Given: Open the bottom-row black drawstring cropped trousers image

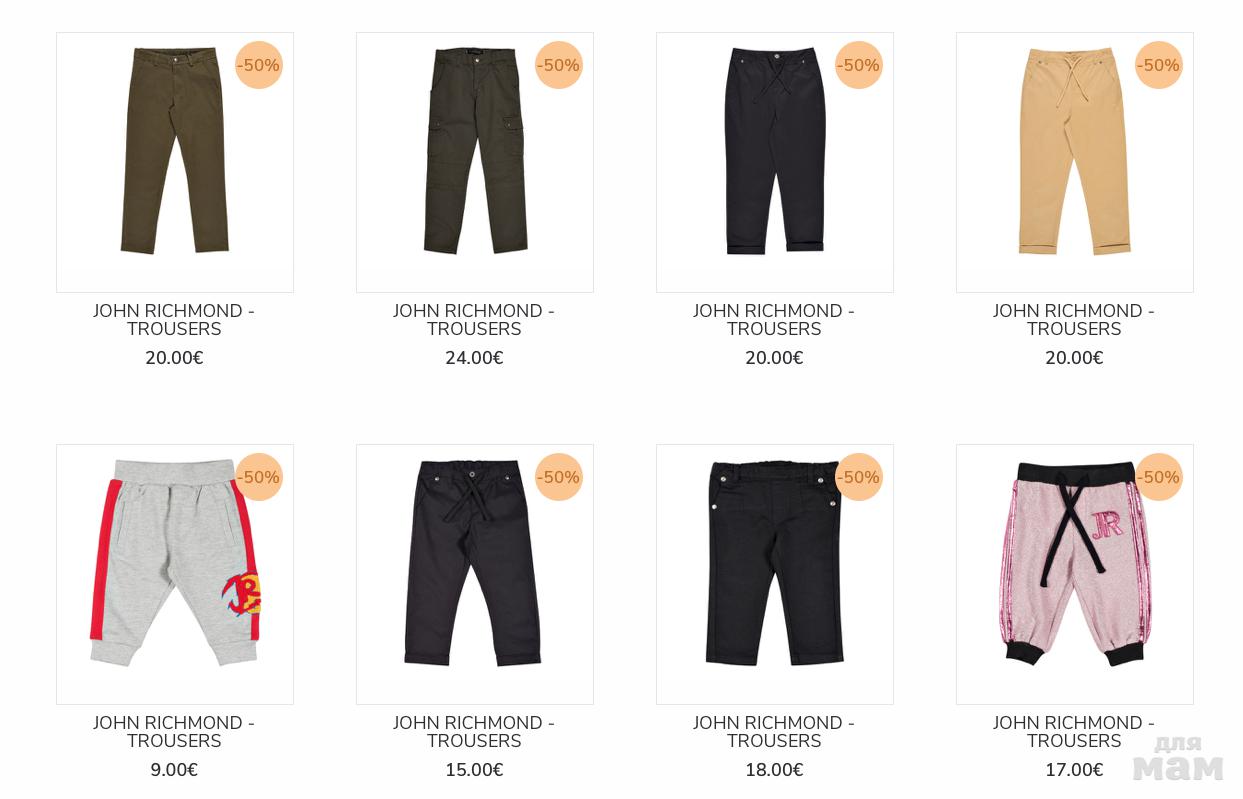Looking at the screenshot, I should pos(475,574).
